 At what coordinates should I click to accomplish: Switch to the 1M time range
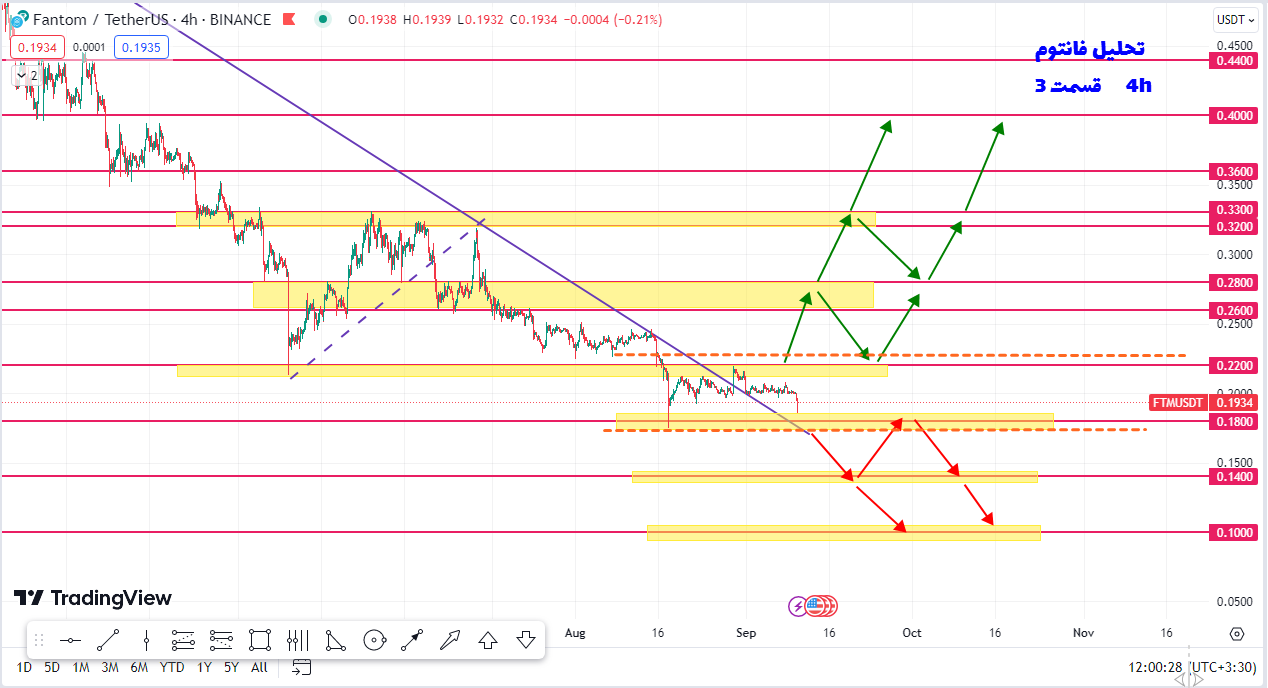point(81,667)
